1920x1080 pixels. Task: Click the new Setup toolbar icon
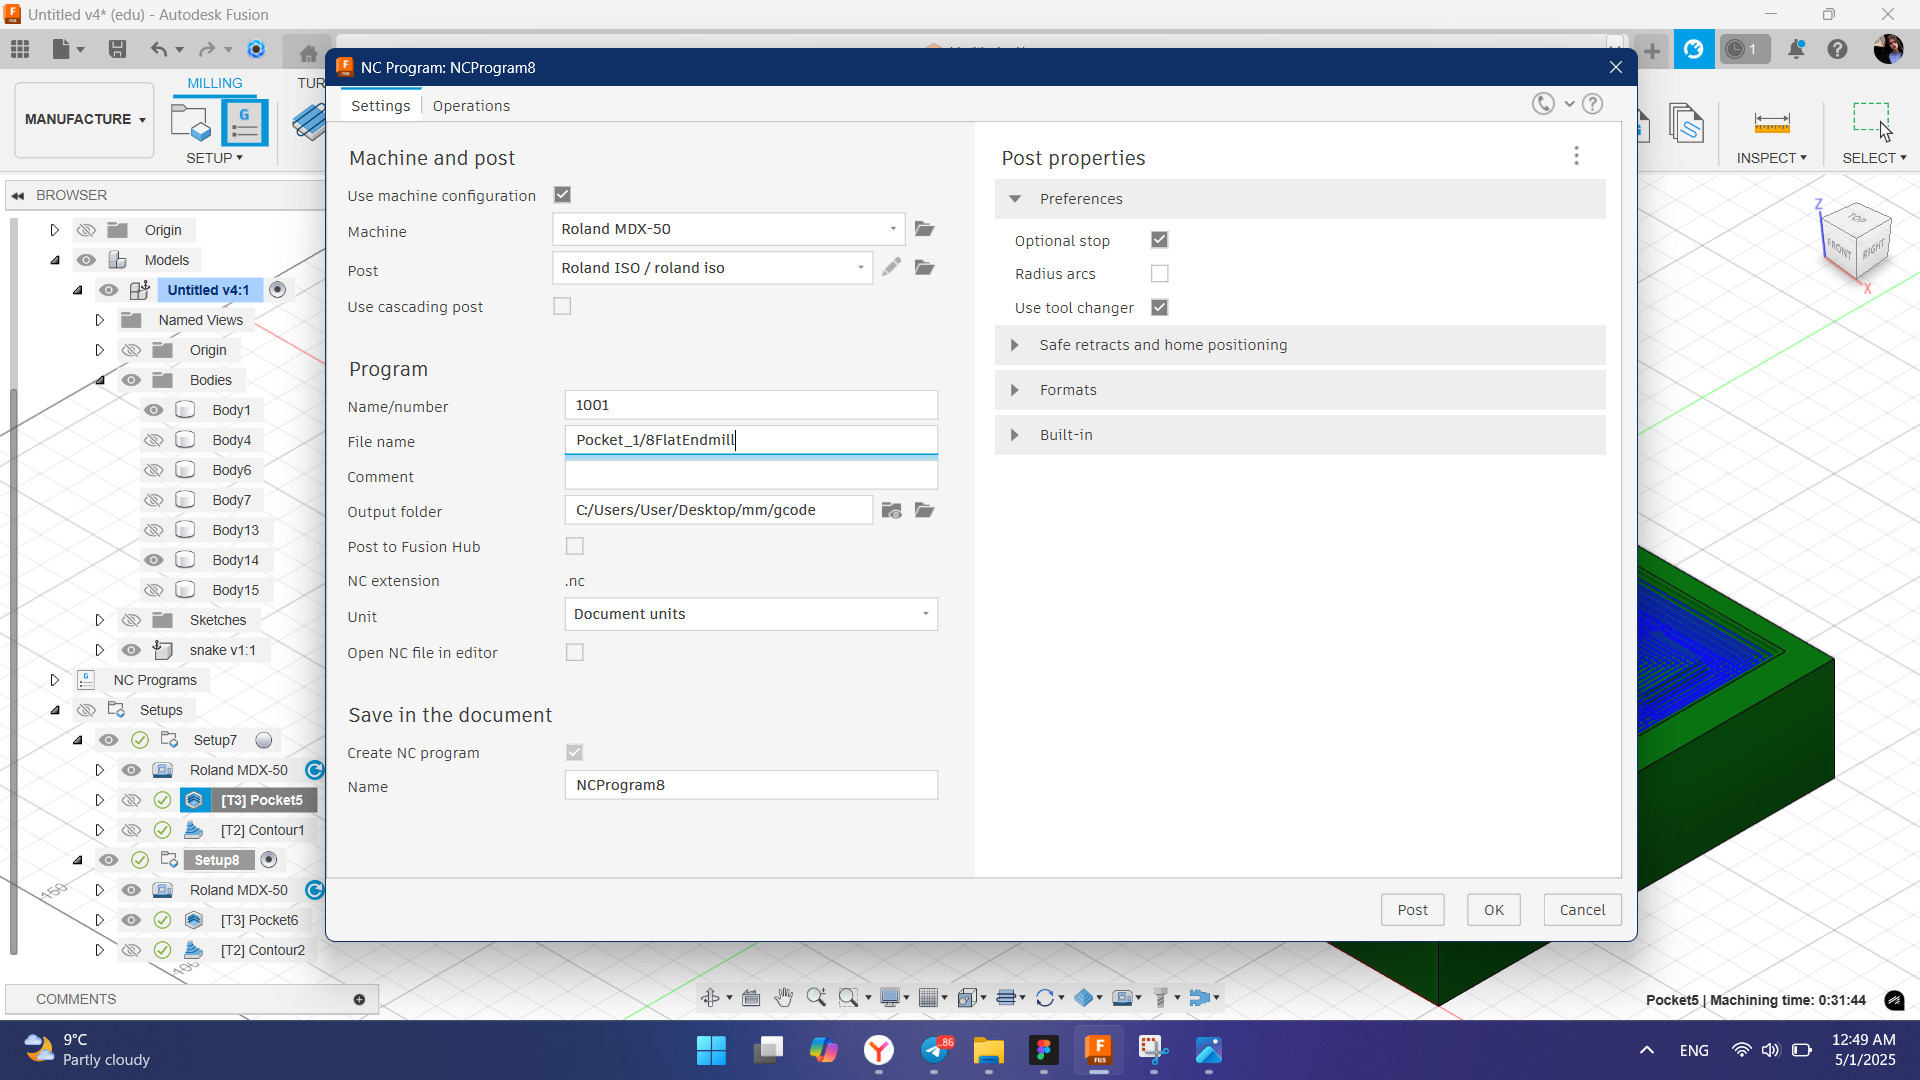tap(190, 122)
